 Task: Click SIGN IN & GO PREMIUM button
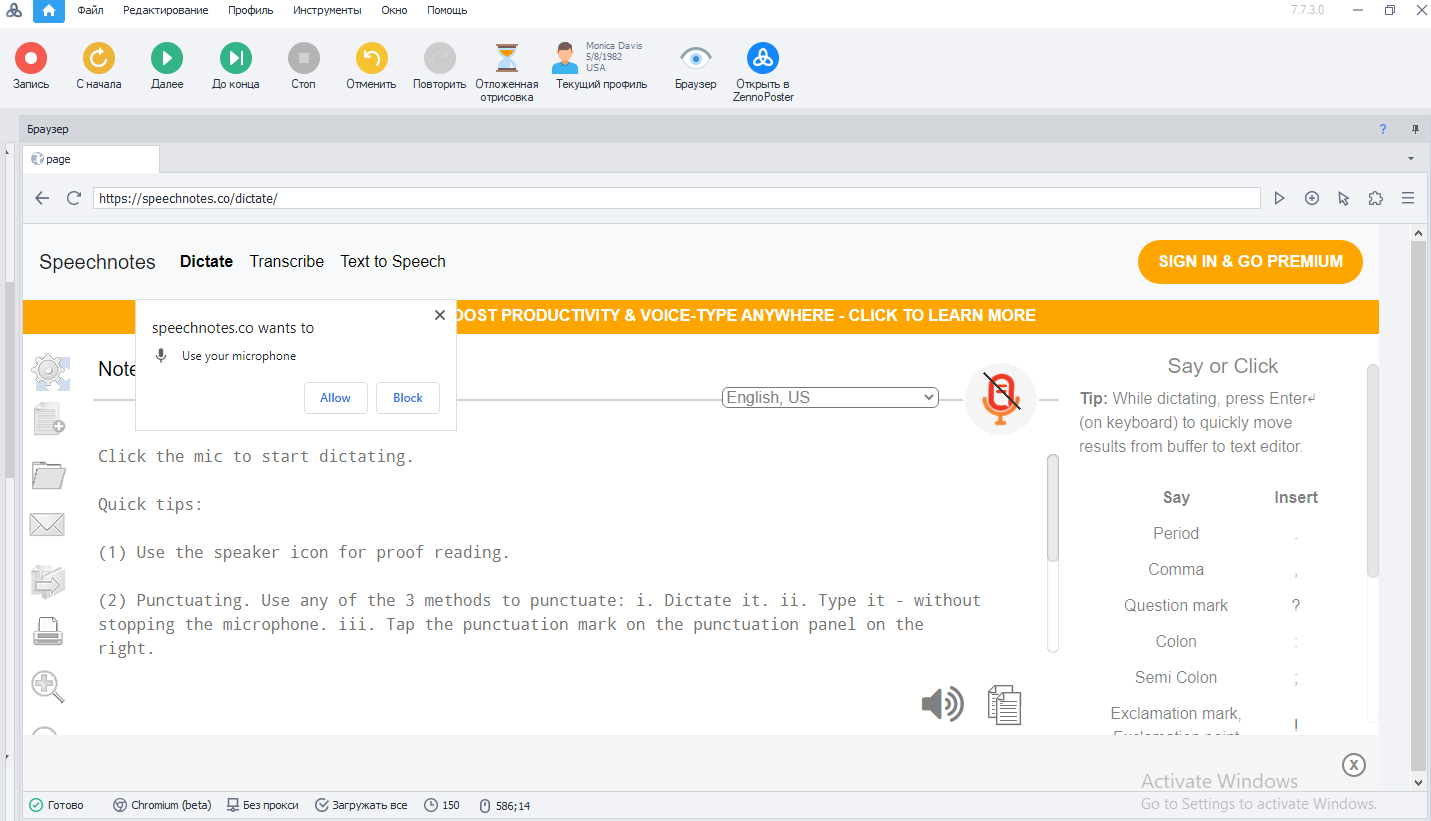pos(1250,261)
